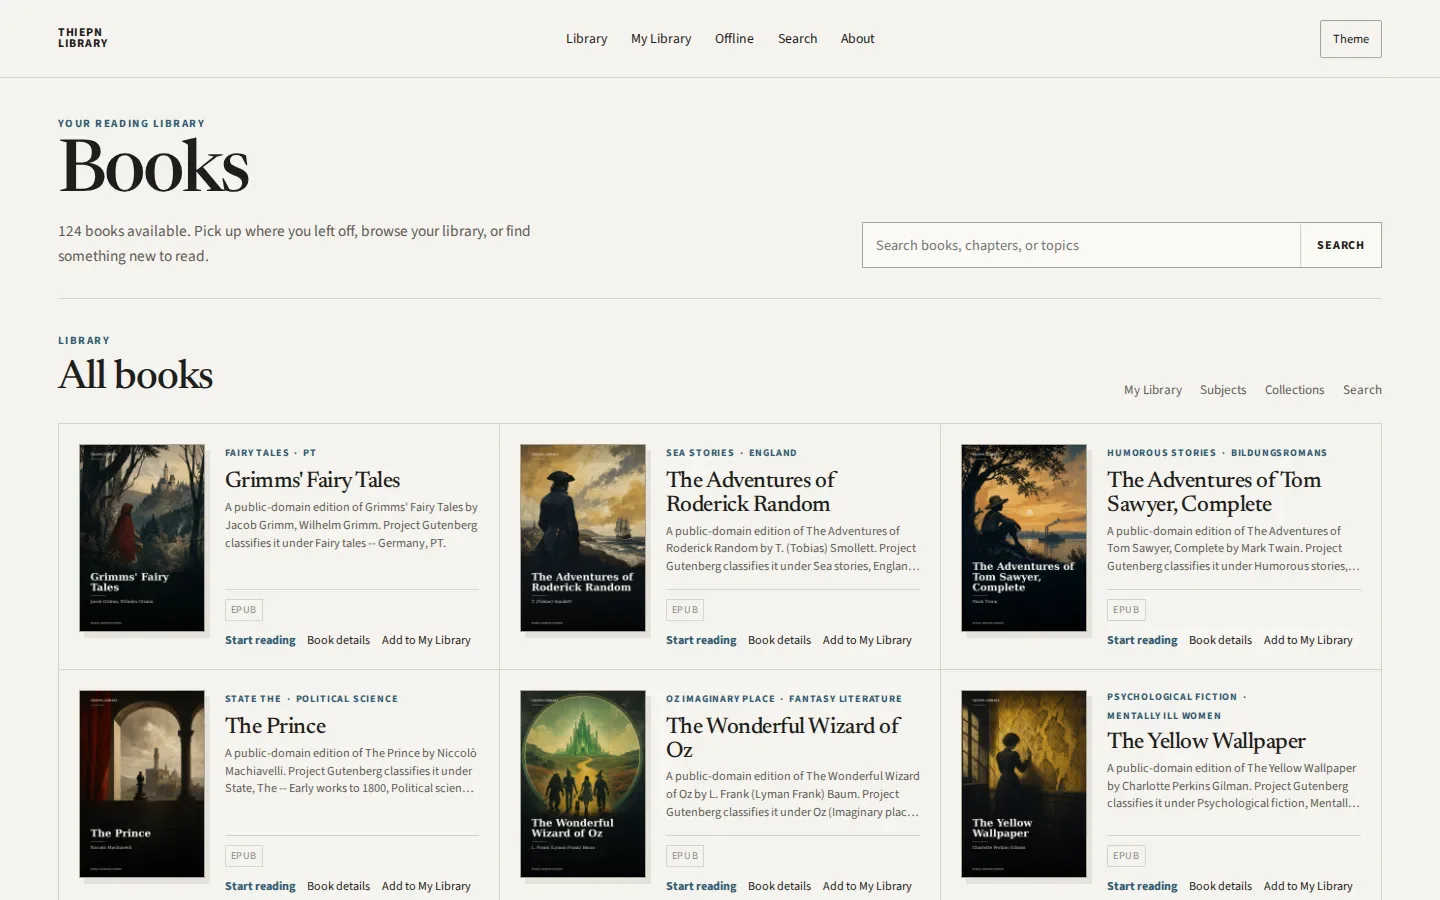Start reading Roderick Random

point(701,640)
